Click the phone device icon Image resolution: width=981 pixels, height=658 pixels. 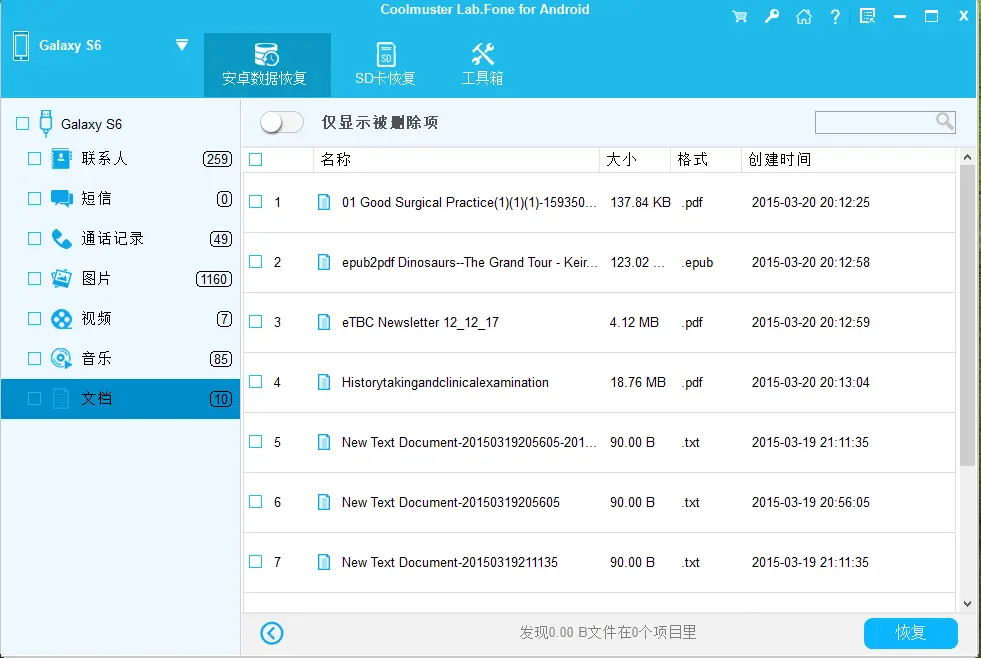click(x=21, y=46)
